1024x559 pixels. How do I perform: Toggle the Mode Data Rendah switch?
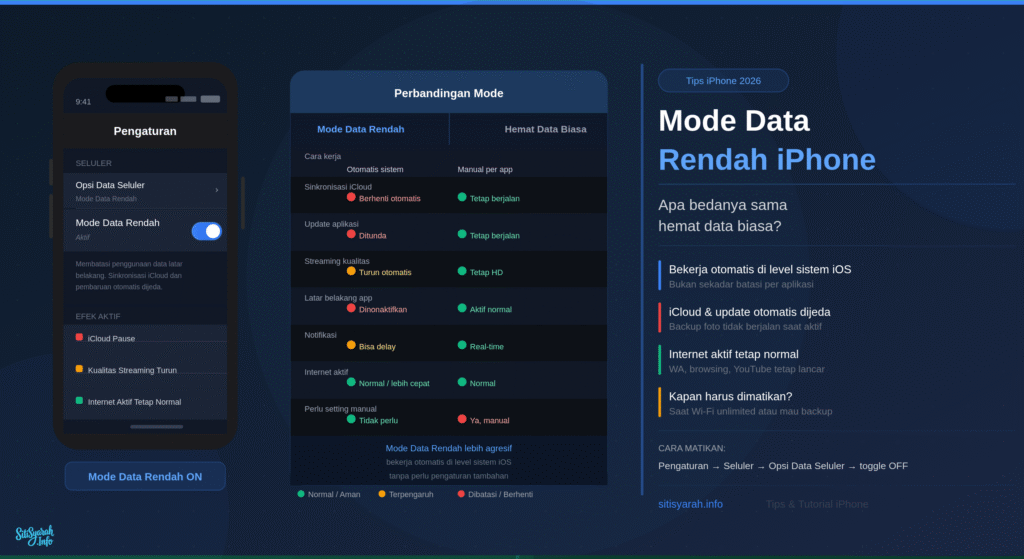(206, 231)
